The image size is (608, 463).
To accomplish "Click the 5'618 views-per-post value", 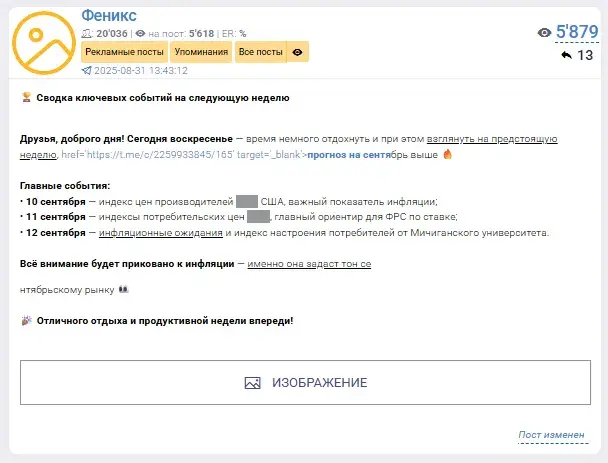I will click(x=201, y=34).
